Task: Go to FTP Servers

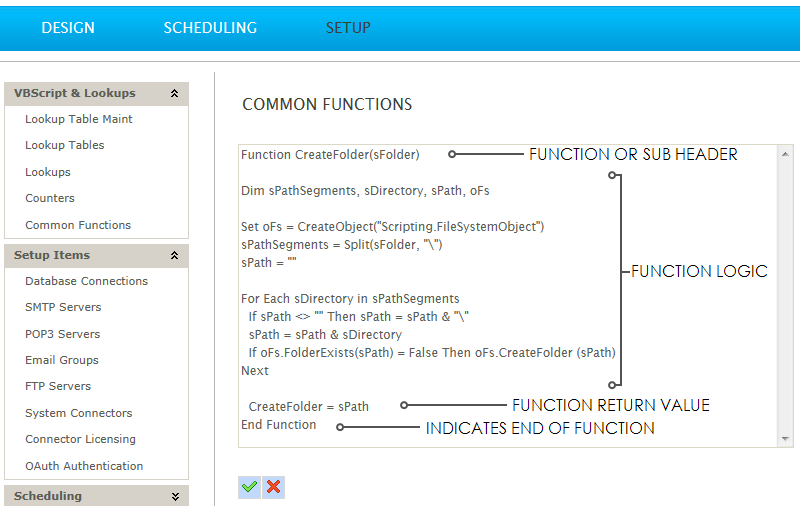Action: [58, 386]
